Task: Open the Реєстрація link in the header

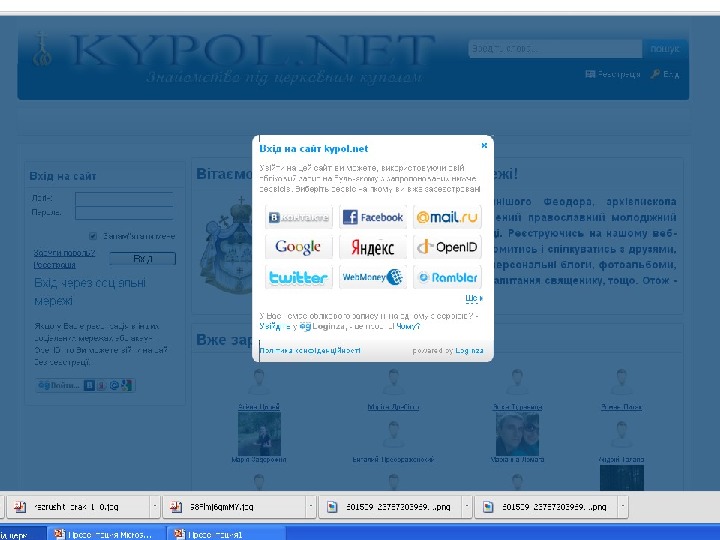Action: [613, 74]
